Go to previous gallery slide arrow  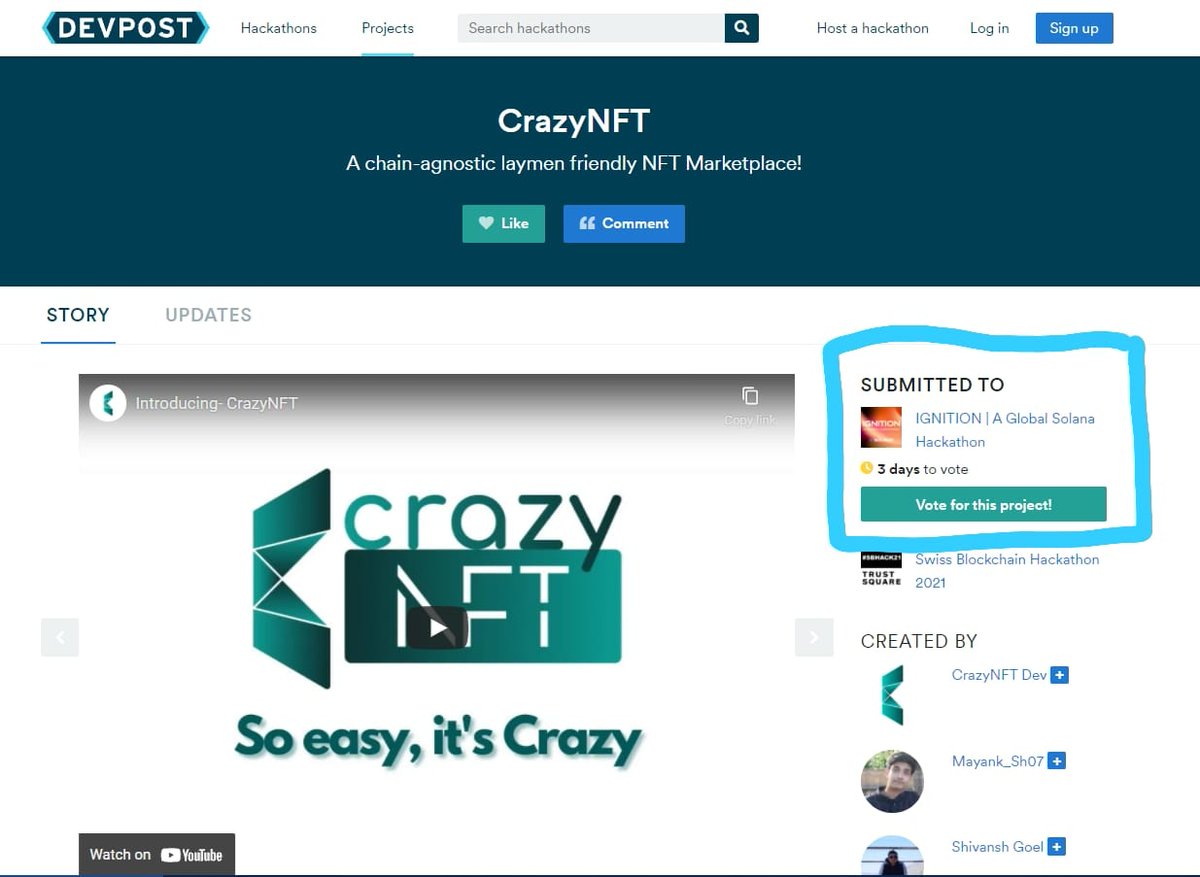pos(60,637)
